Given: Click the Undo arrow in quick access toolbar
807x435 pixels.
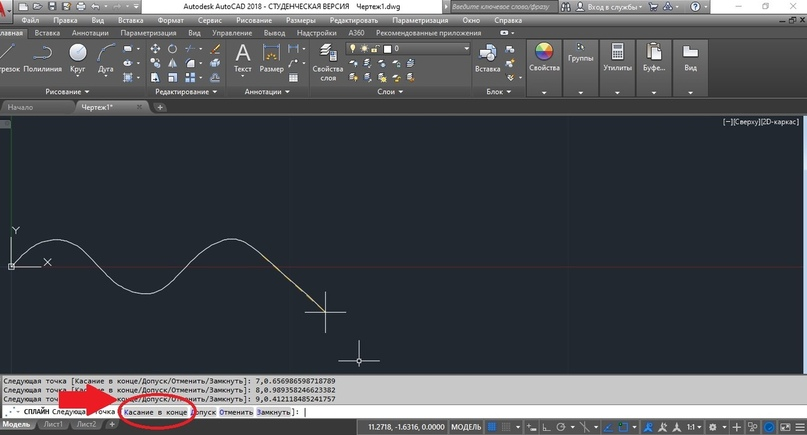Looking at the screenshot, I should tap(95, 7).
